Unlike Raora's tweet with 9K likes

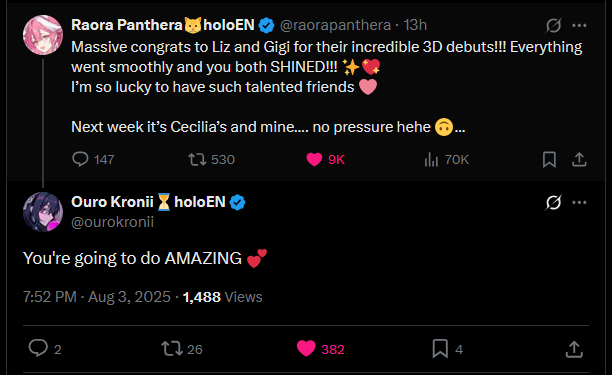tap(314, 159)
